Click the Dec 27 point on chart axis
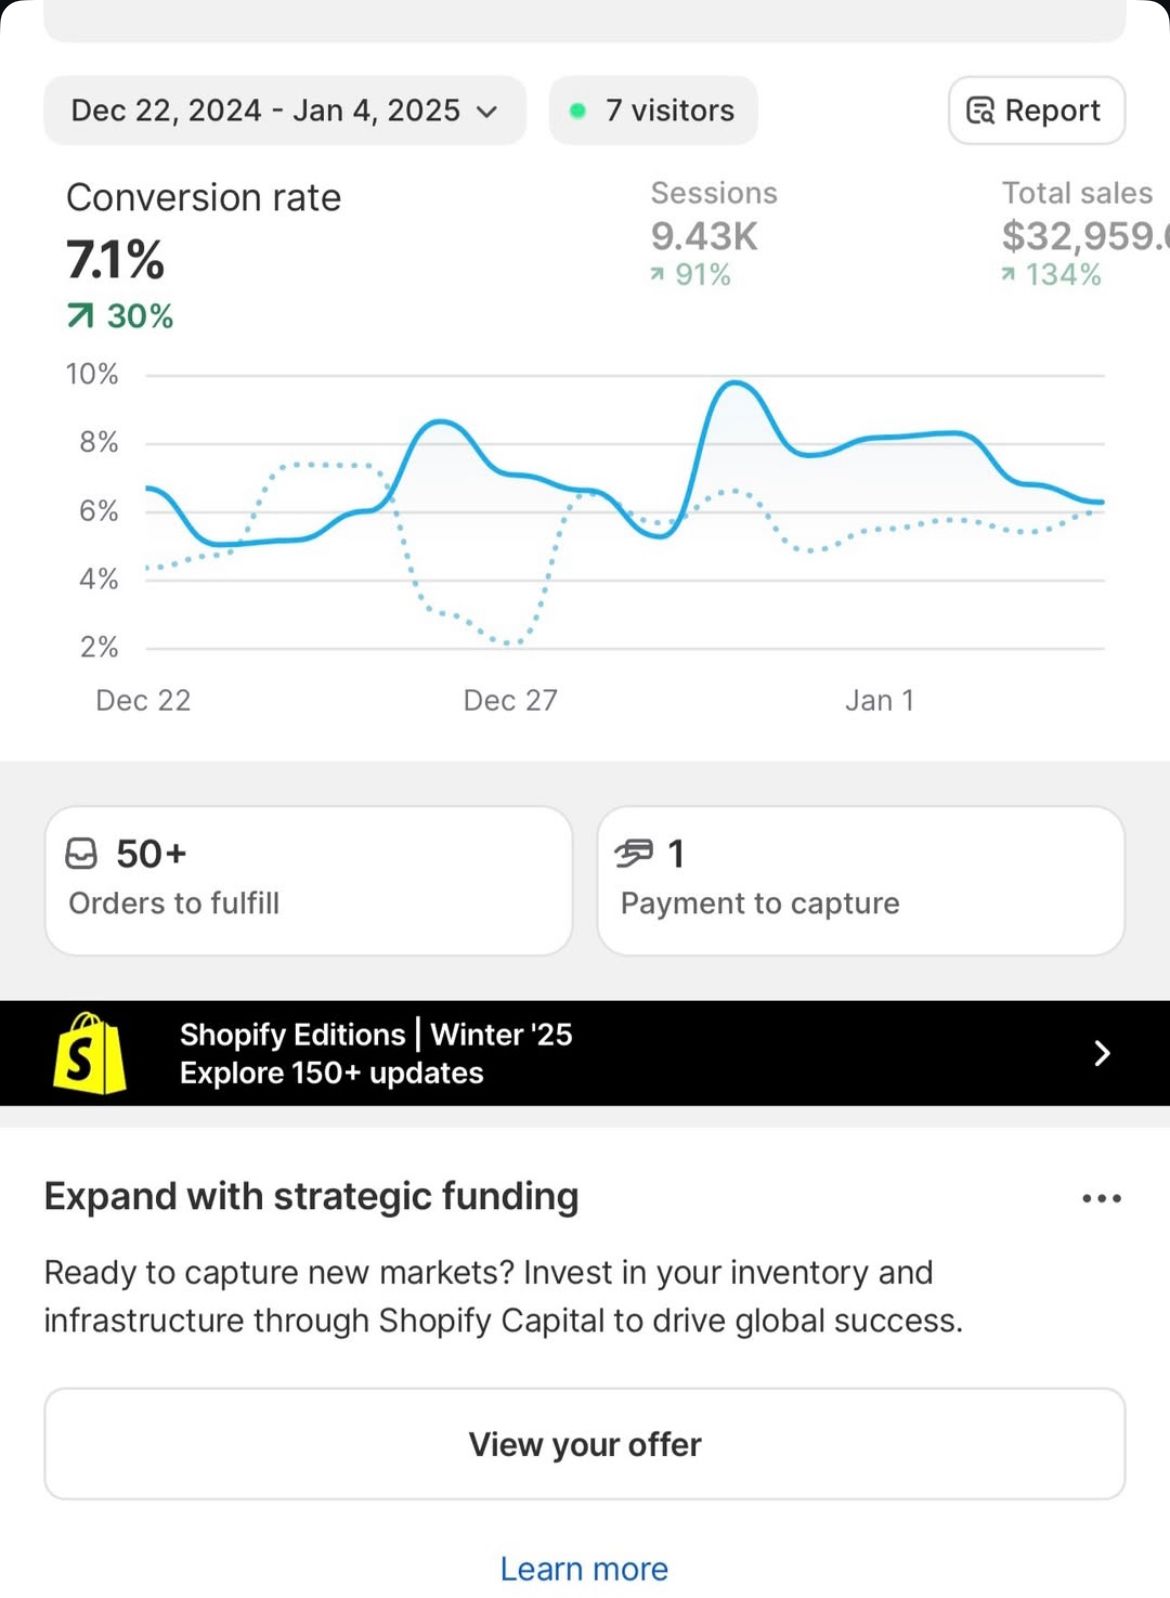This screenshot has height=1598, width=1170. click(510, 700)
